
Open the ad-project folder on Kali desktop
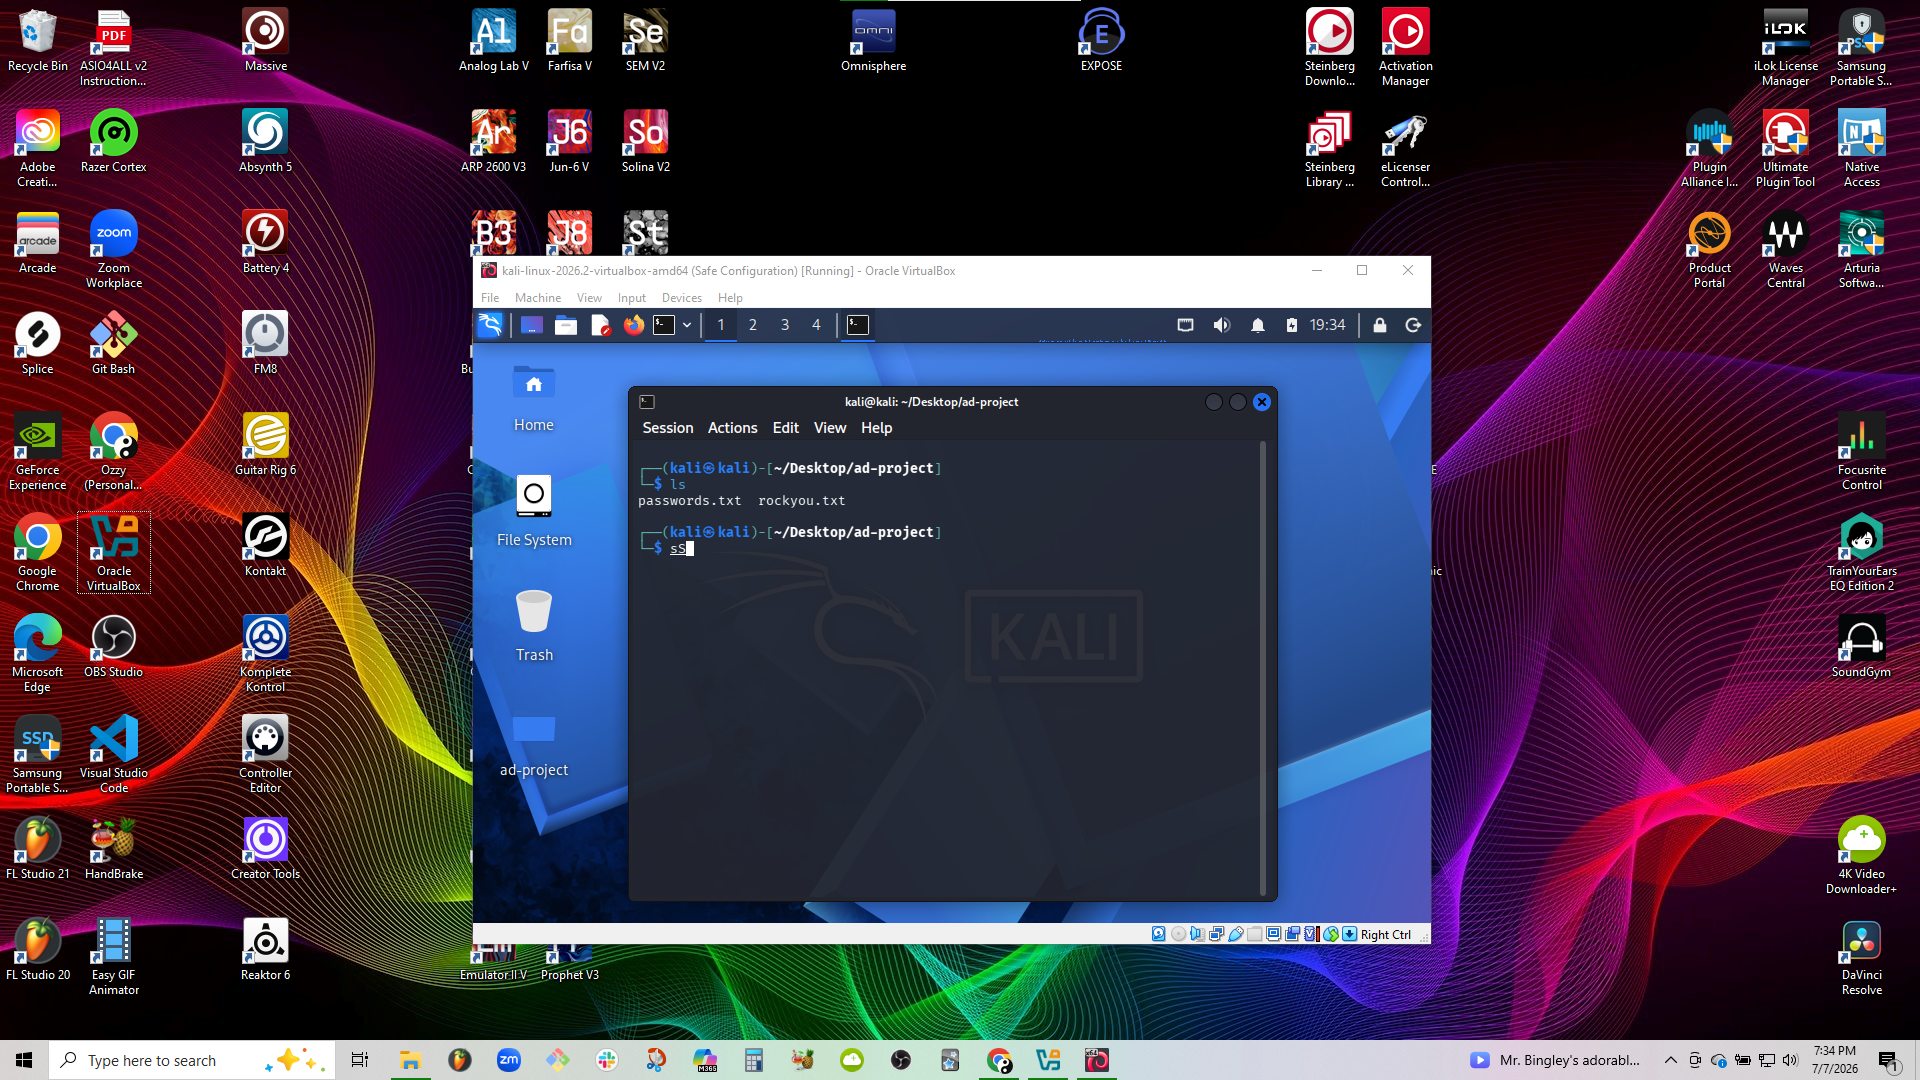(x=534, y=743)
